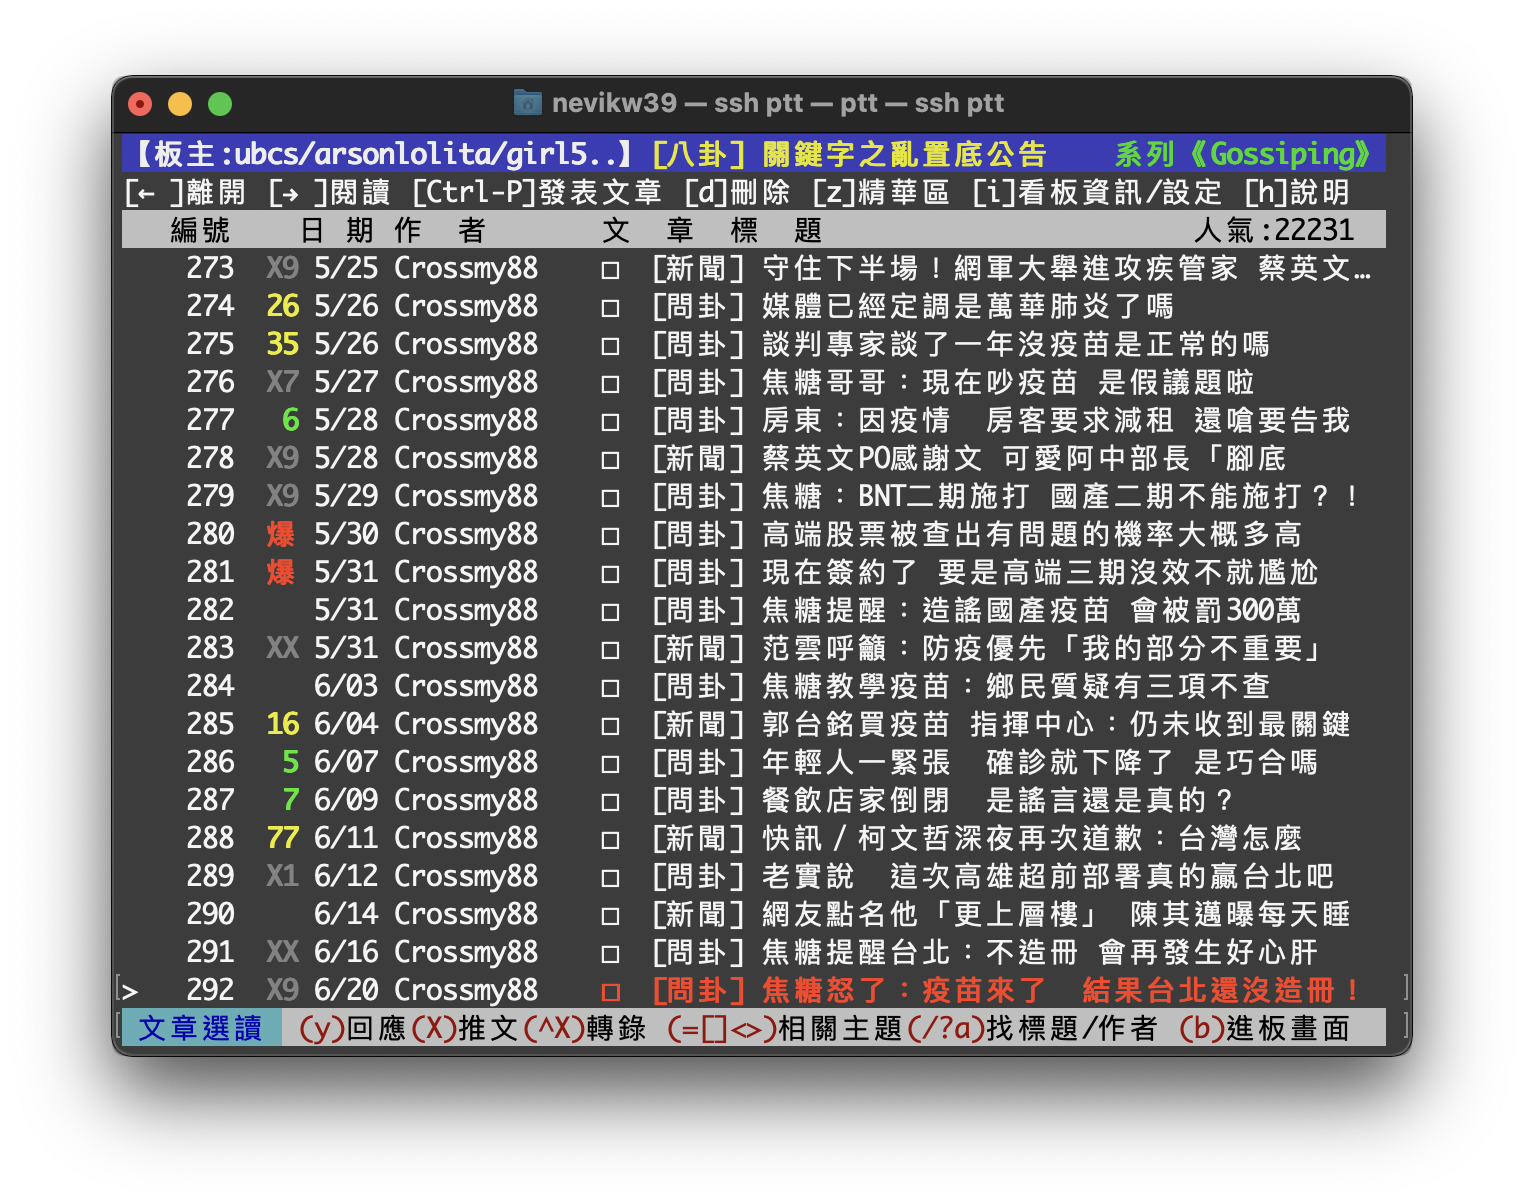Open post 274 媒體已經定調是萬華肺炎了嗎
The height and width of the screenshot is (1204, 1524).
tap(913, 306)
